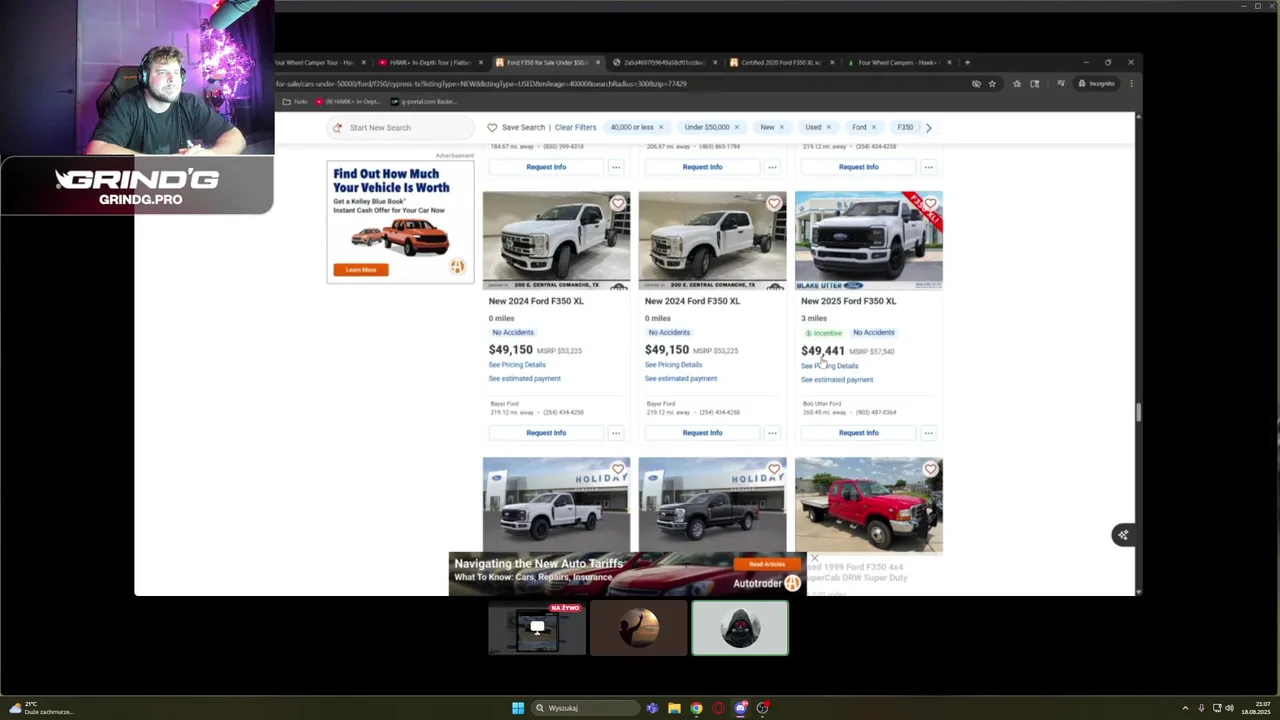
Task: Select the hooded avatar participant thumbnail
Action: (x=740, y=629)
